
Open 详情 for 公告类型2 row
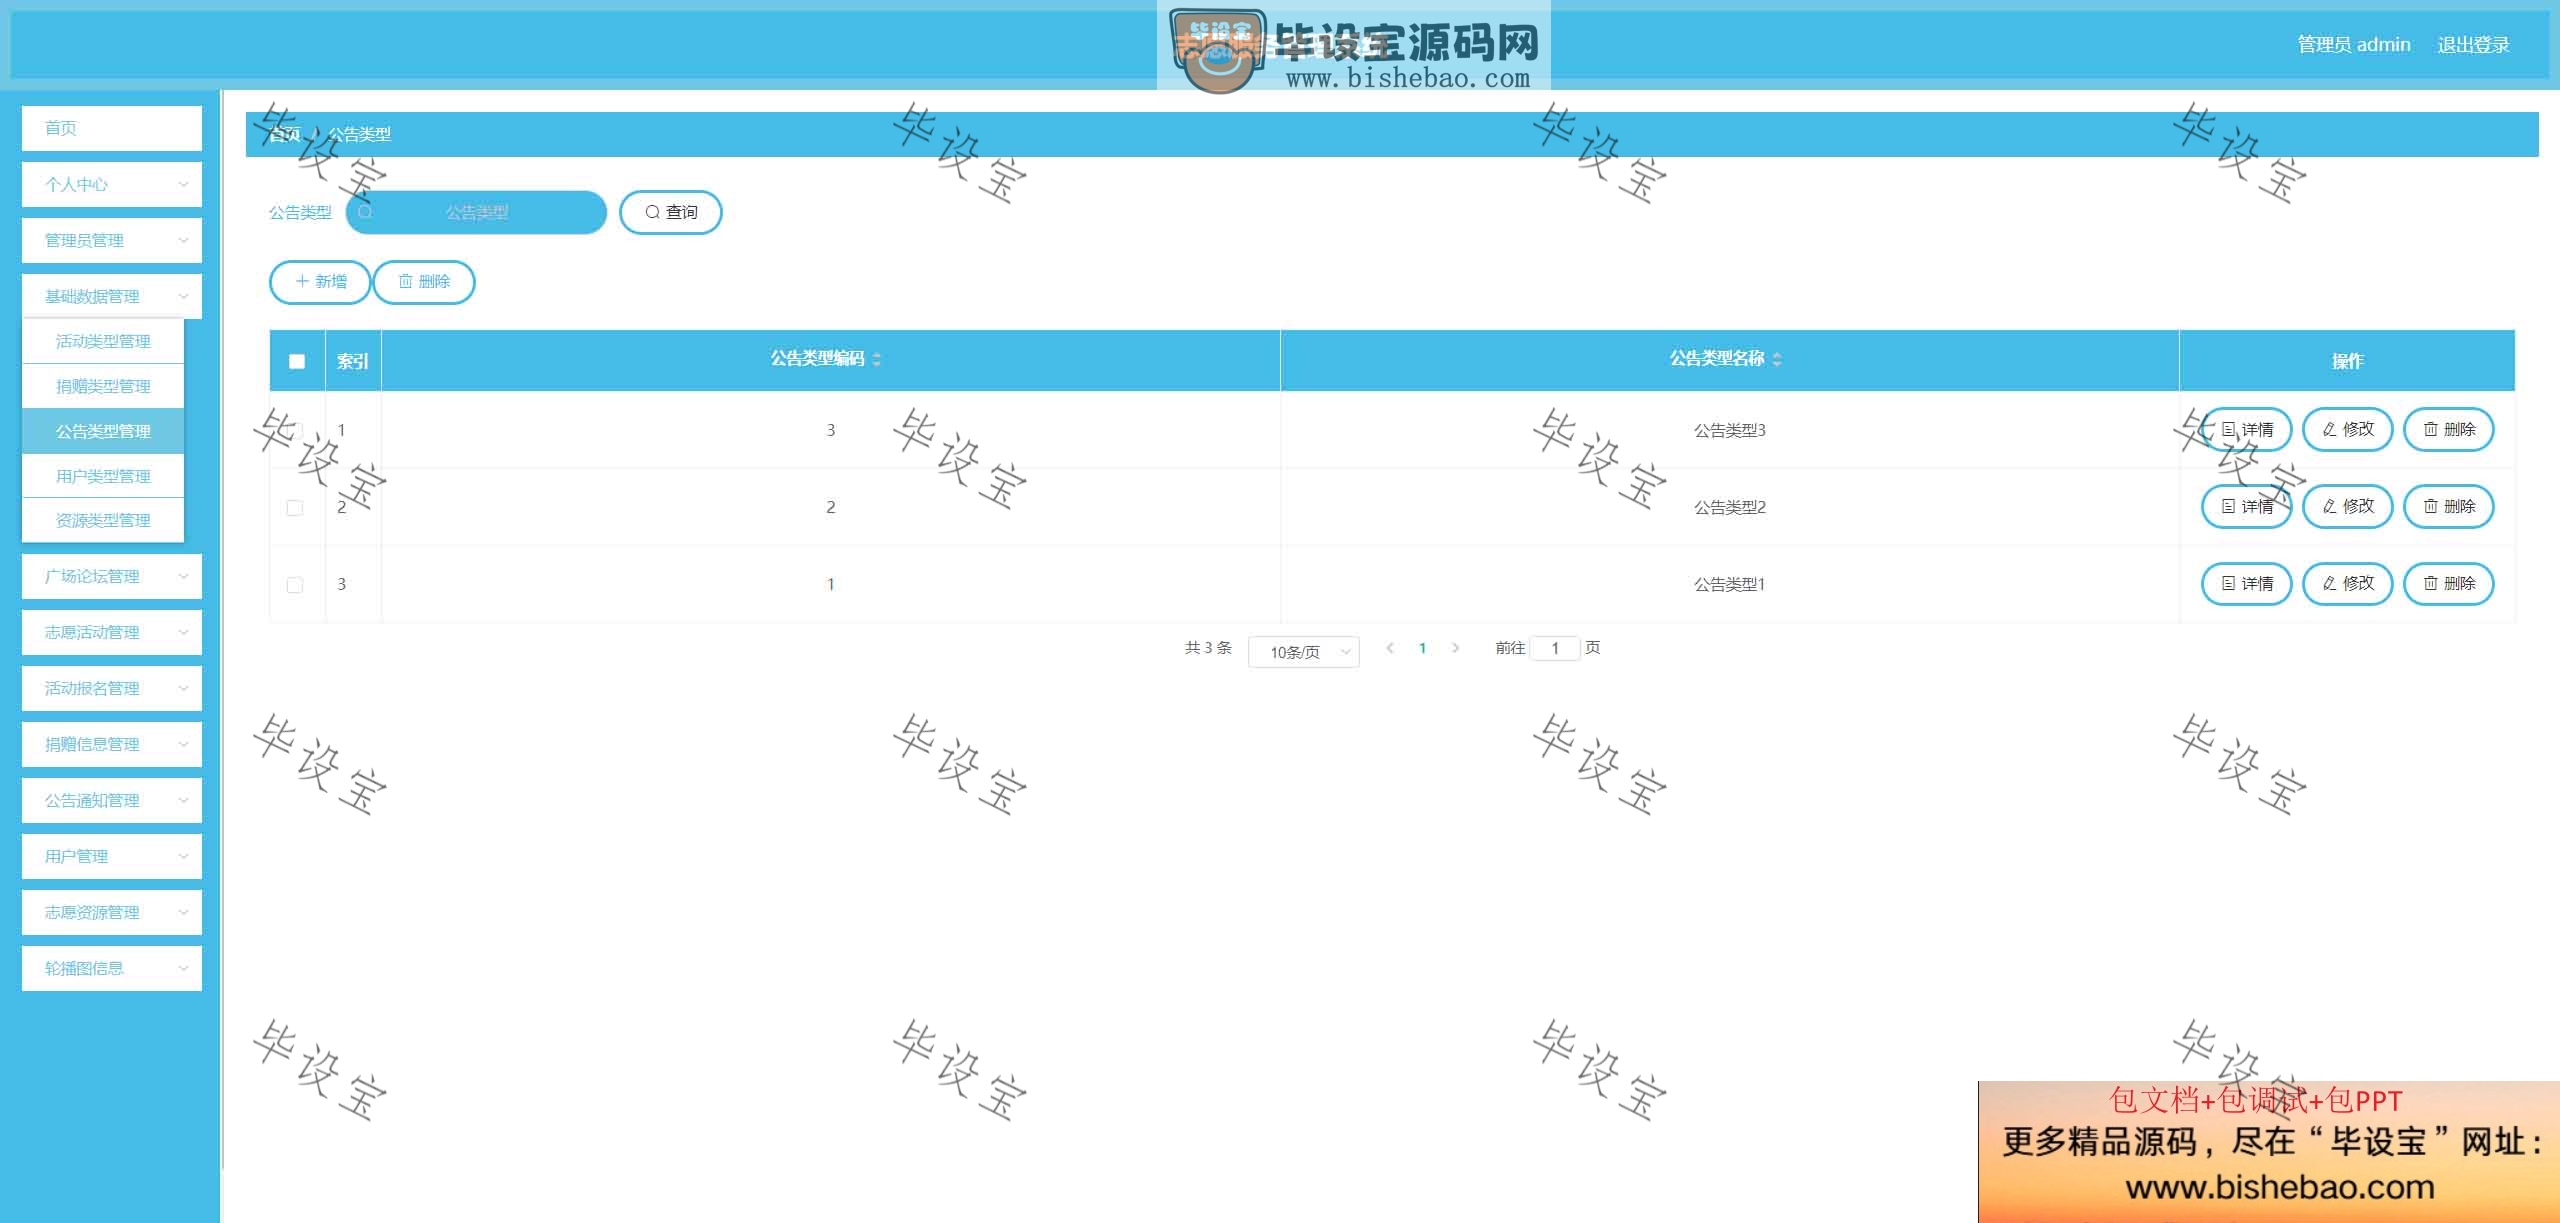[2246, 507]
